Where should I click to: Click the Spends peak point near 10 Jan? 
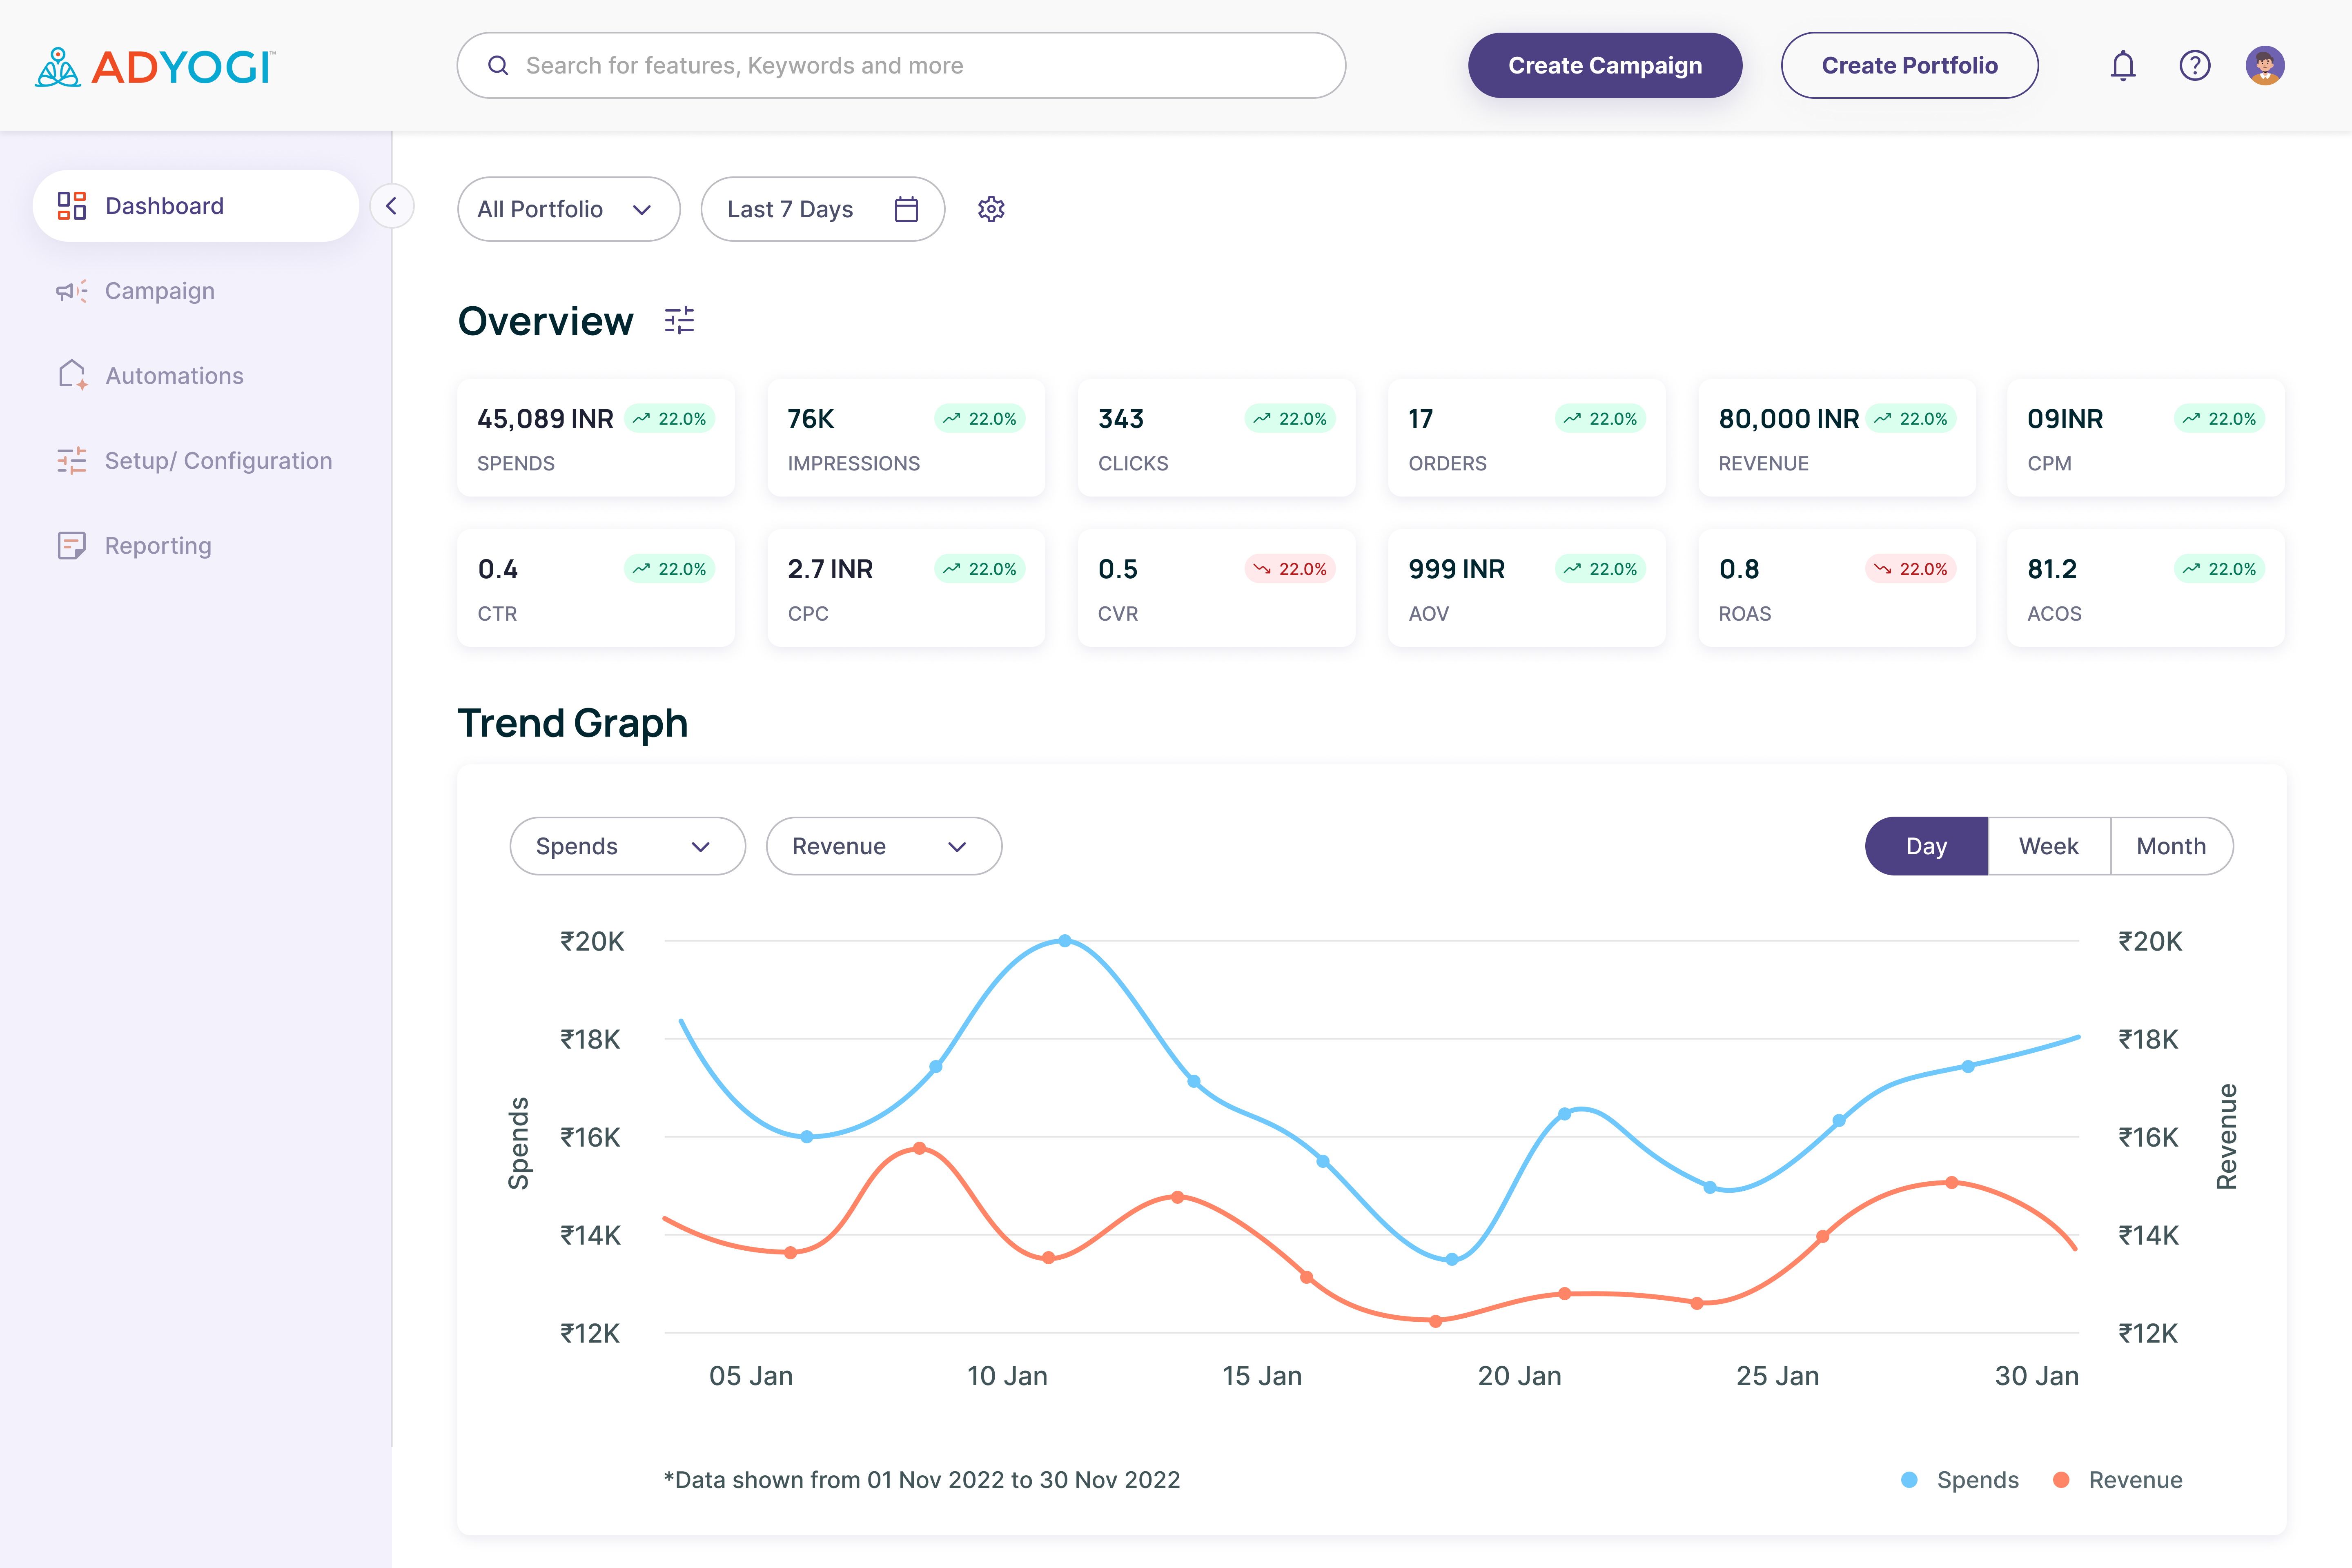click(x=1065, y=941)
